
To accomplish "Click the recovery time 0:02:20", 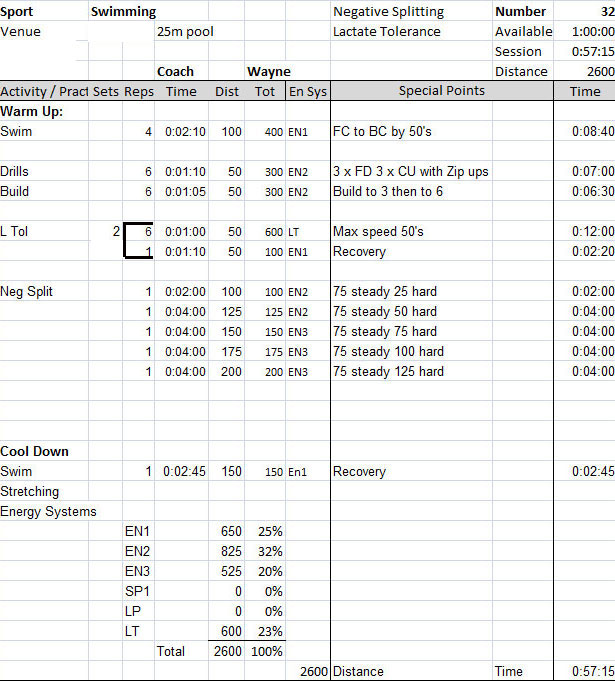I will tap(593, 251).
